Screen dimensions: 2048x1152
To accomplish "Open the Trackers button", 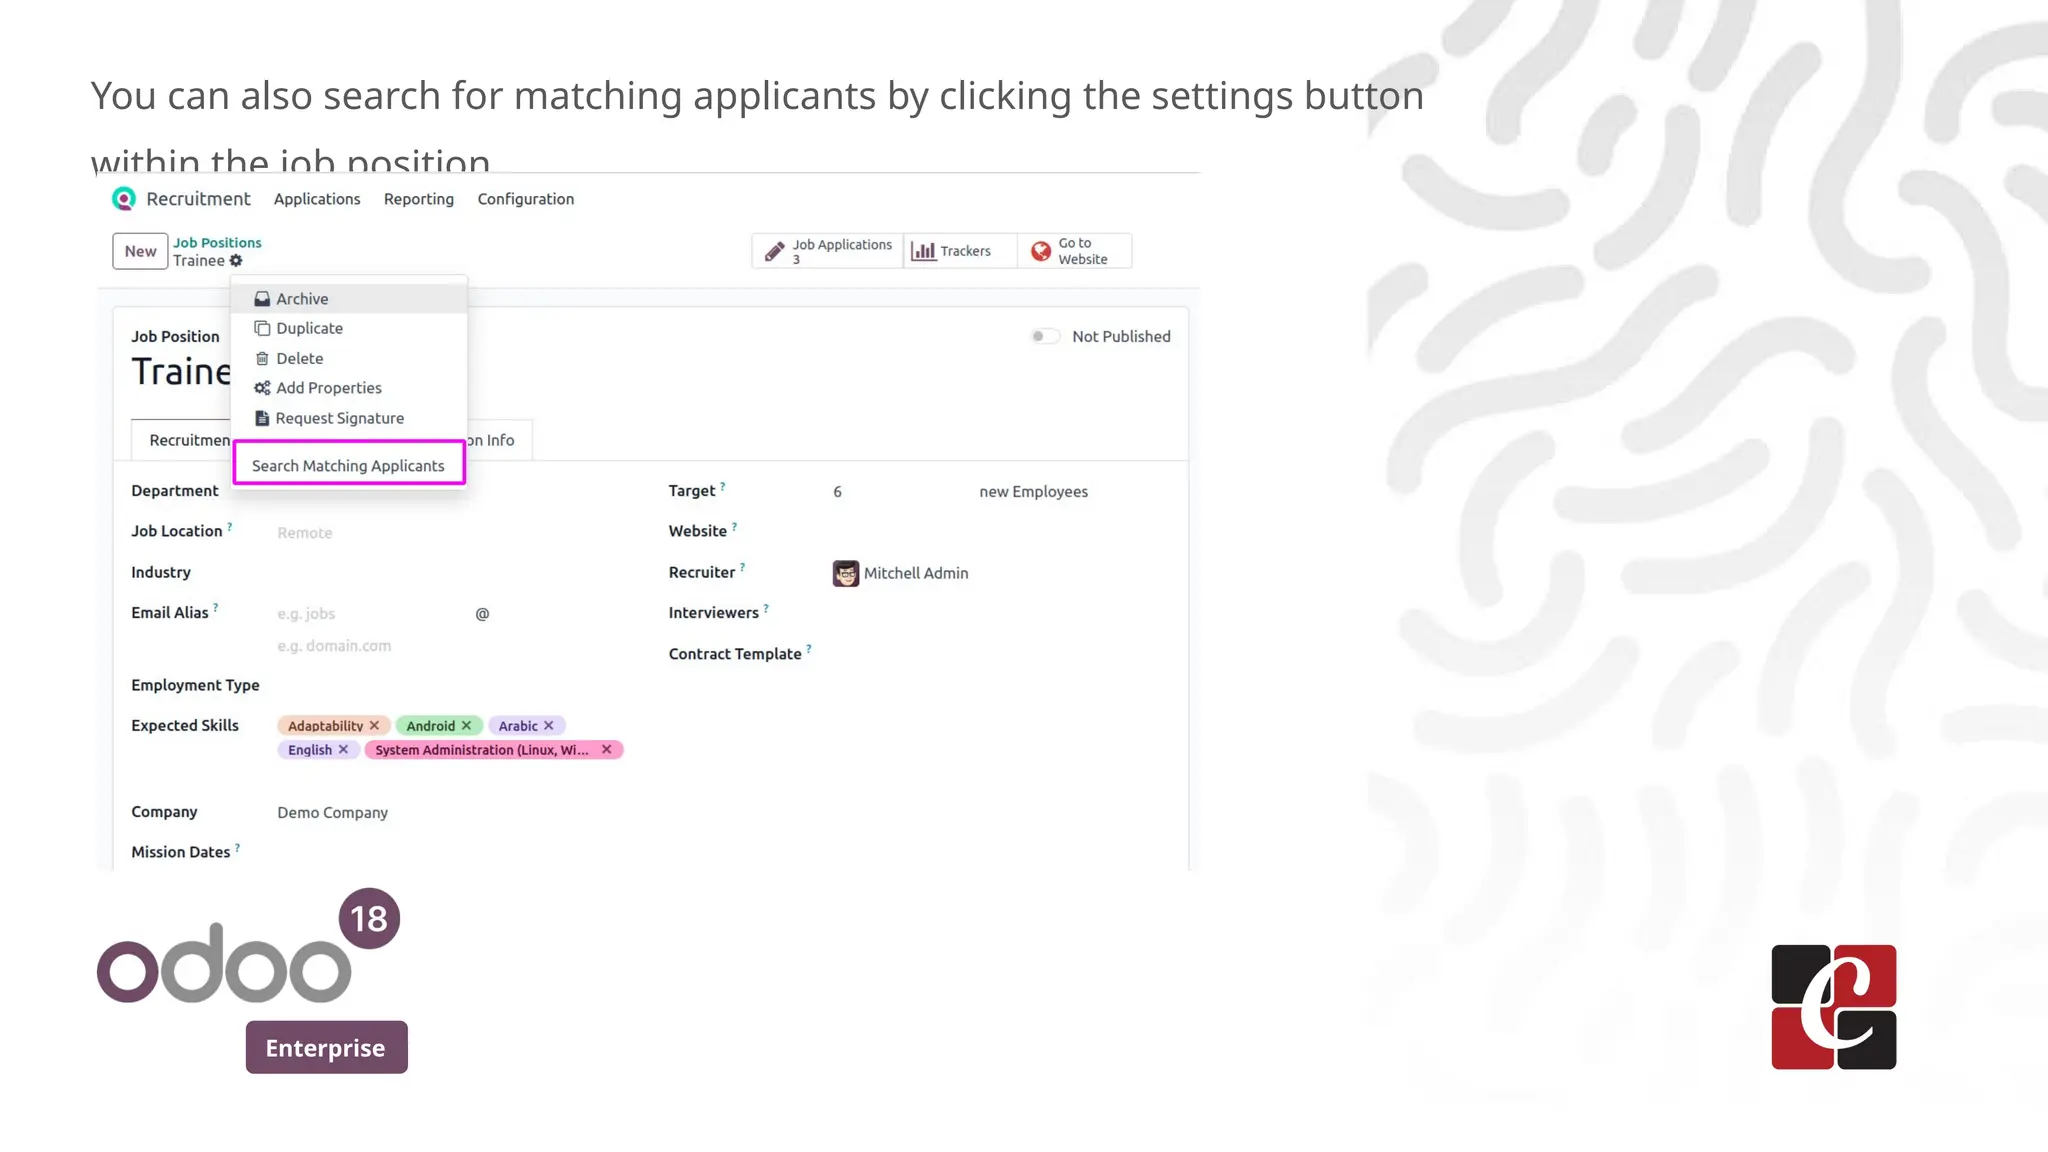I will click(x=960, y=251).
